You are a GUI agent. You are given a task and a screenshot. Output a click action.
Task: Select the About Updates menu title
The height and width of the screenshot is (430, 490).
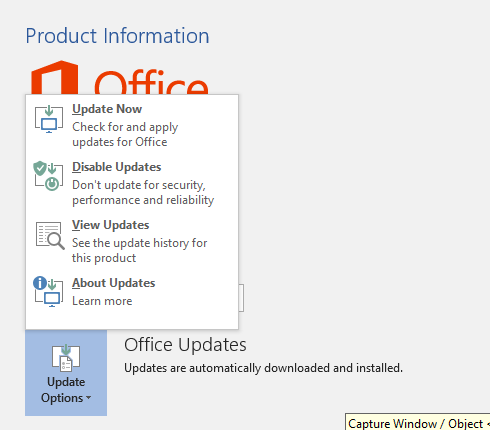(x=114, y=283)
